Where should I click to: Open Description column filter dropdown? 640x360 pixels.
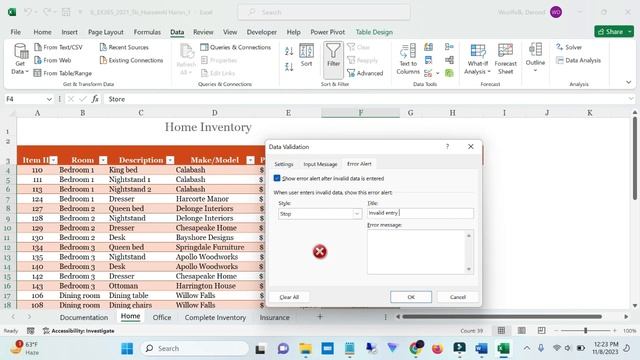171,160
